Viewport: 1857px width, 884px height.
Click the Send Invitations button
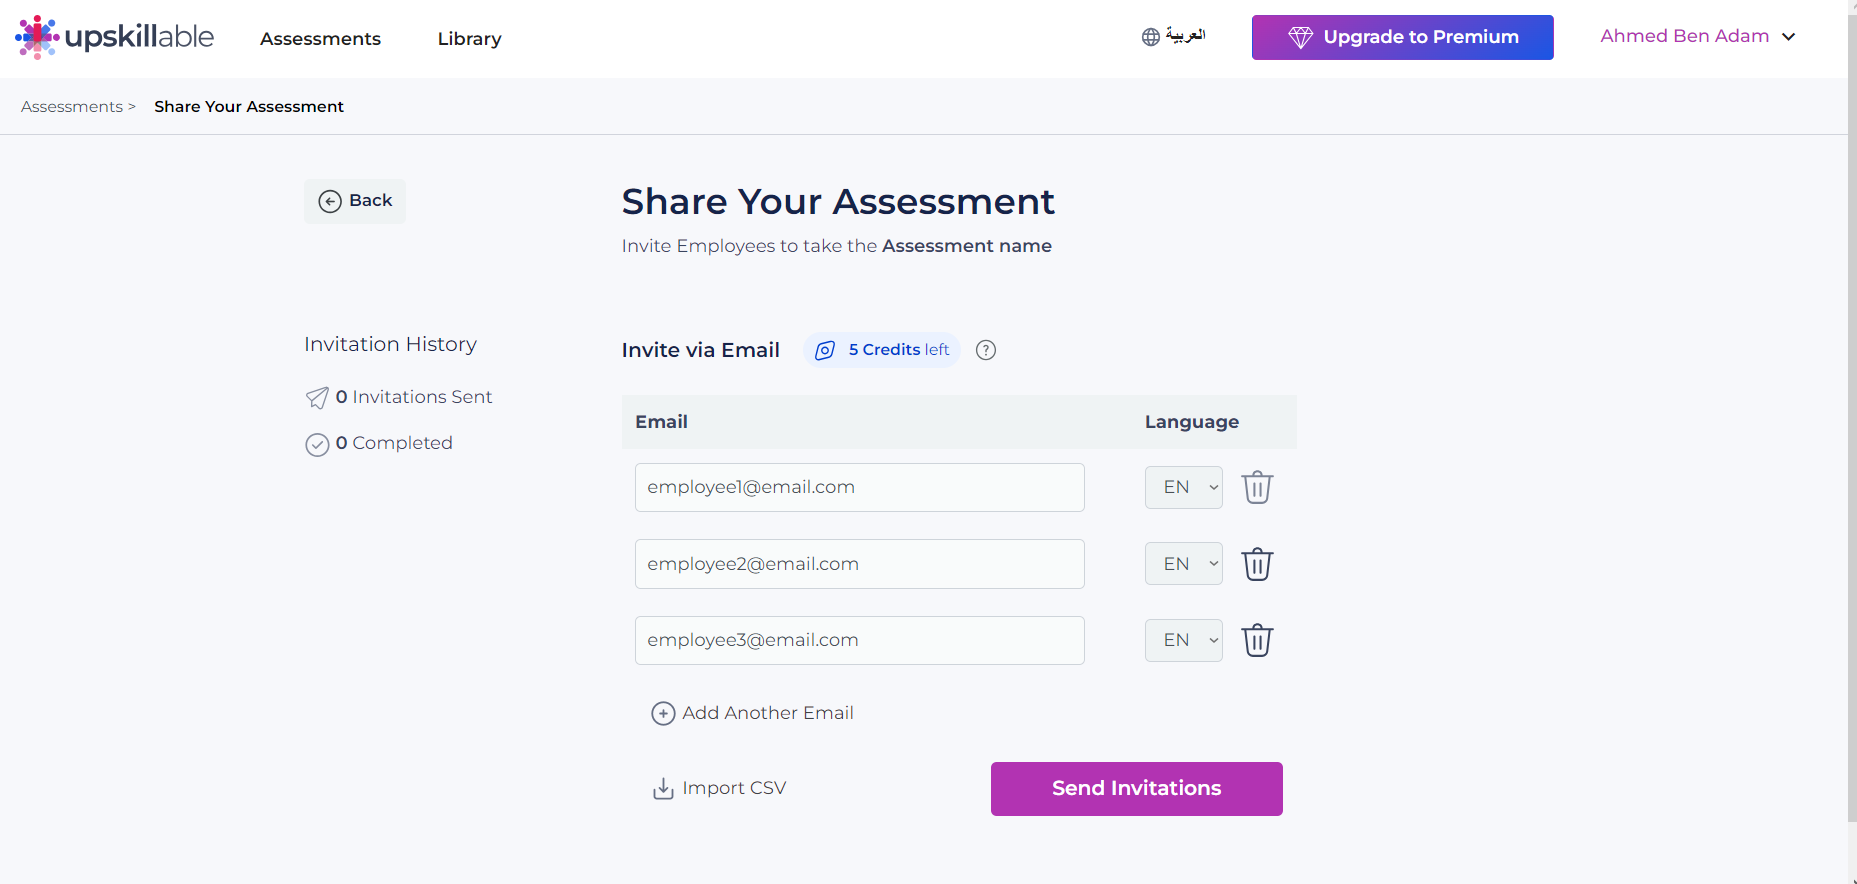click(x=1137, y=789)
